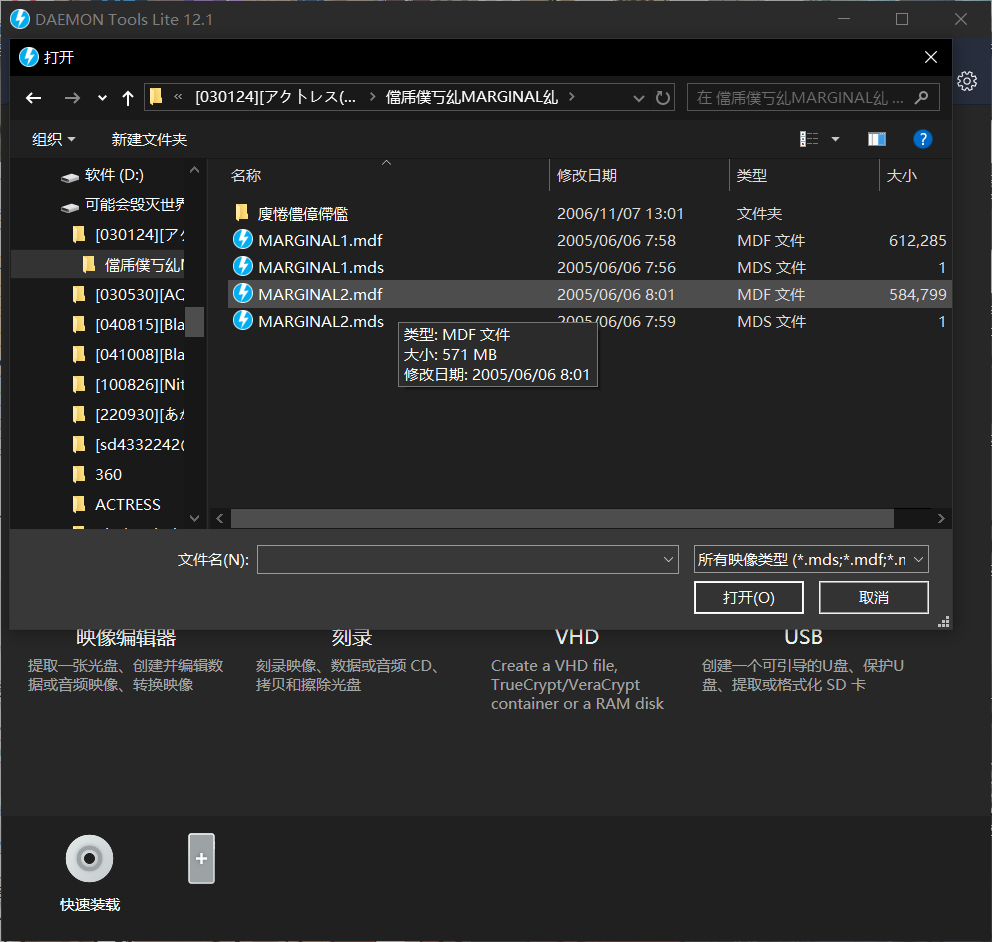Open DAEMON Tools settings gear

(967, 81)
